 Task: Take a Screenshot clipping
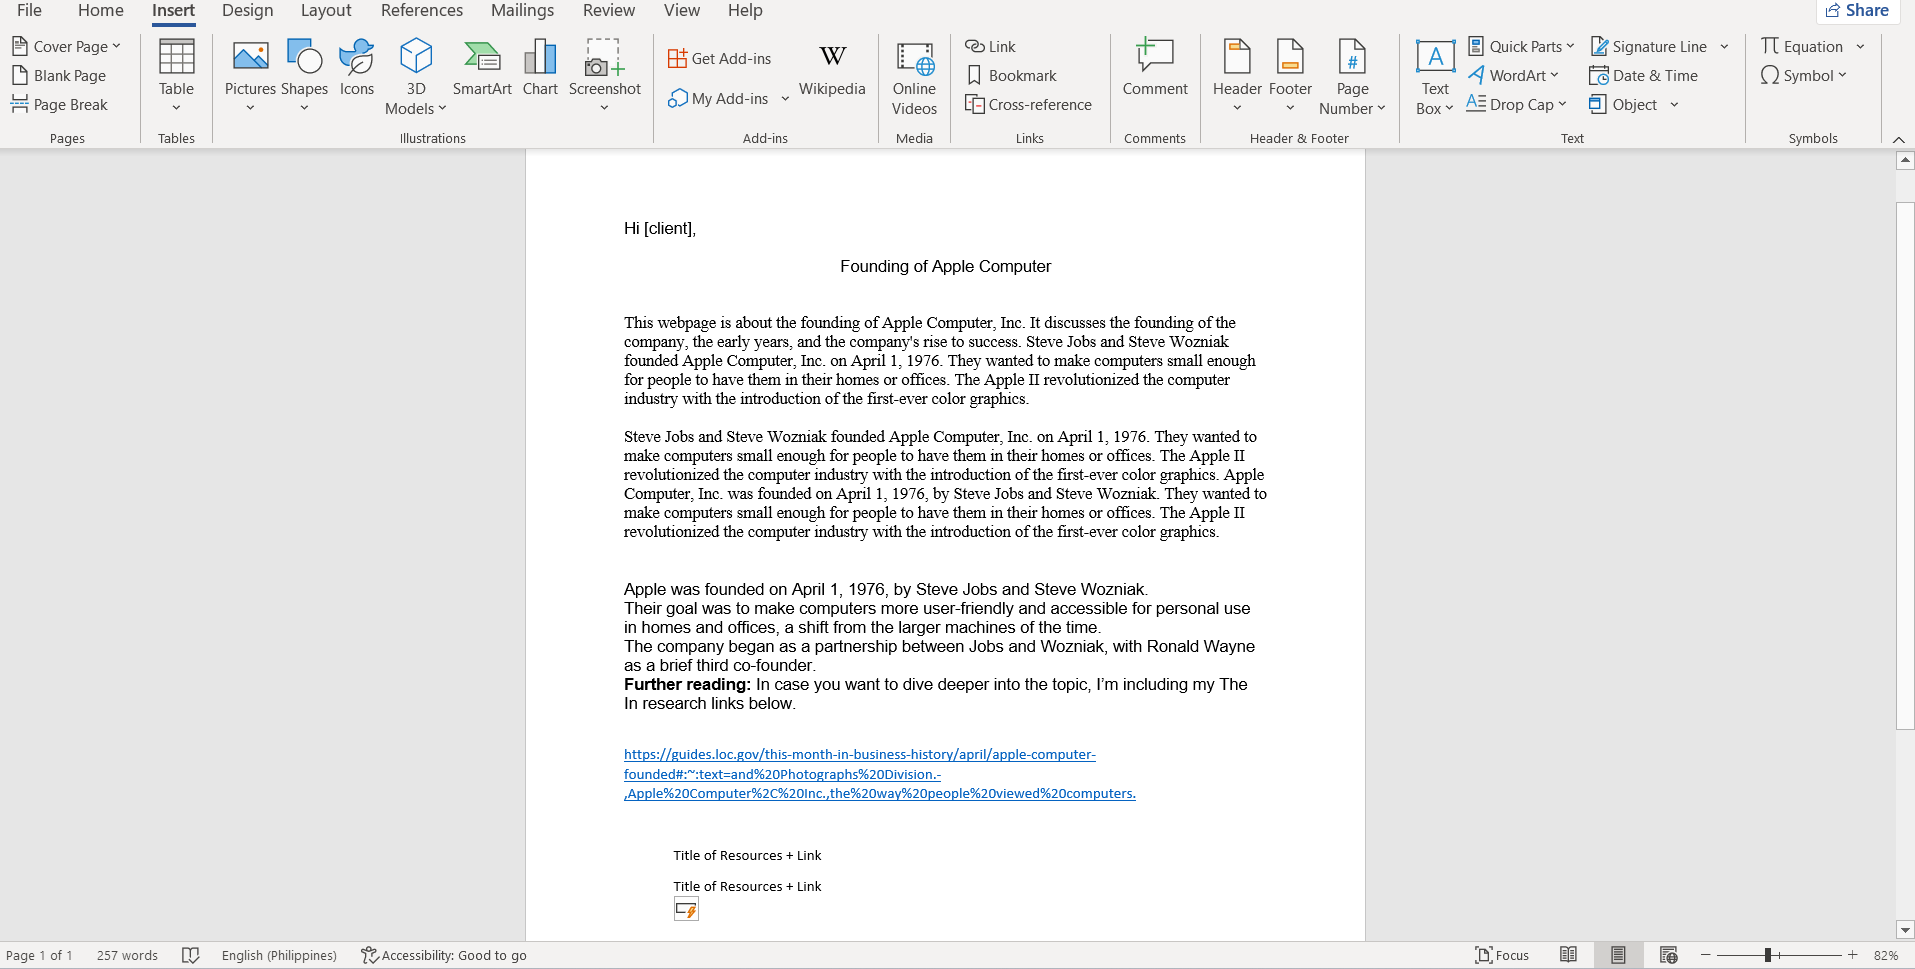coord(605,75)
